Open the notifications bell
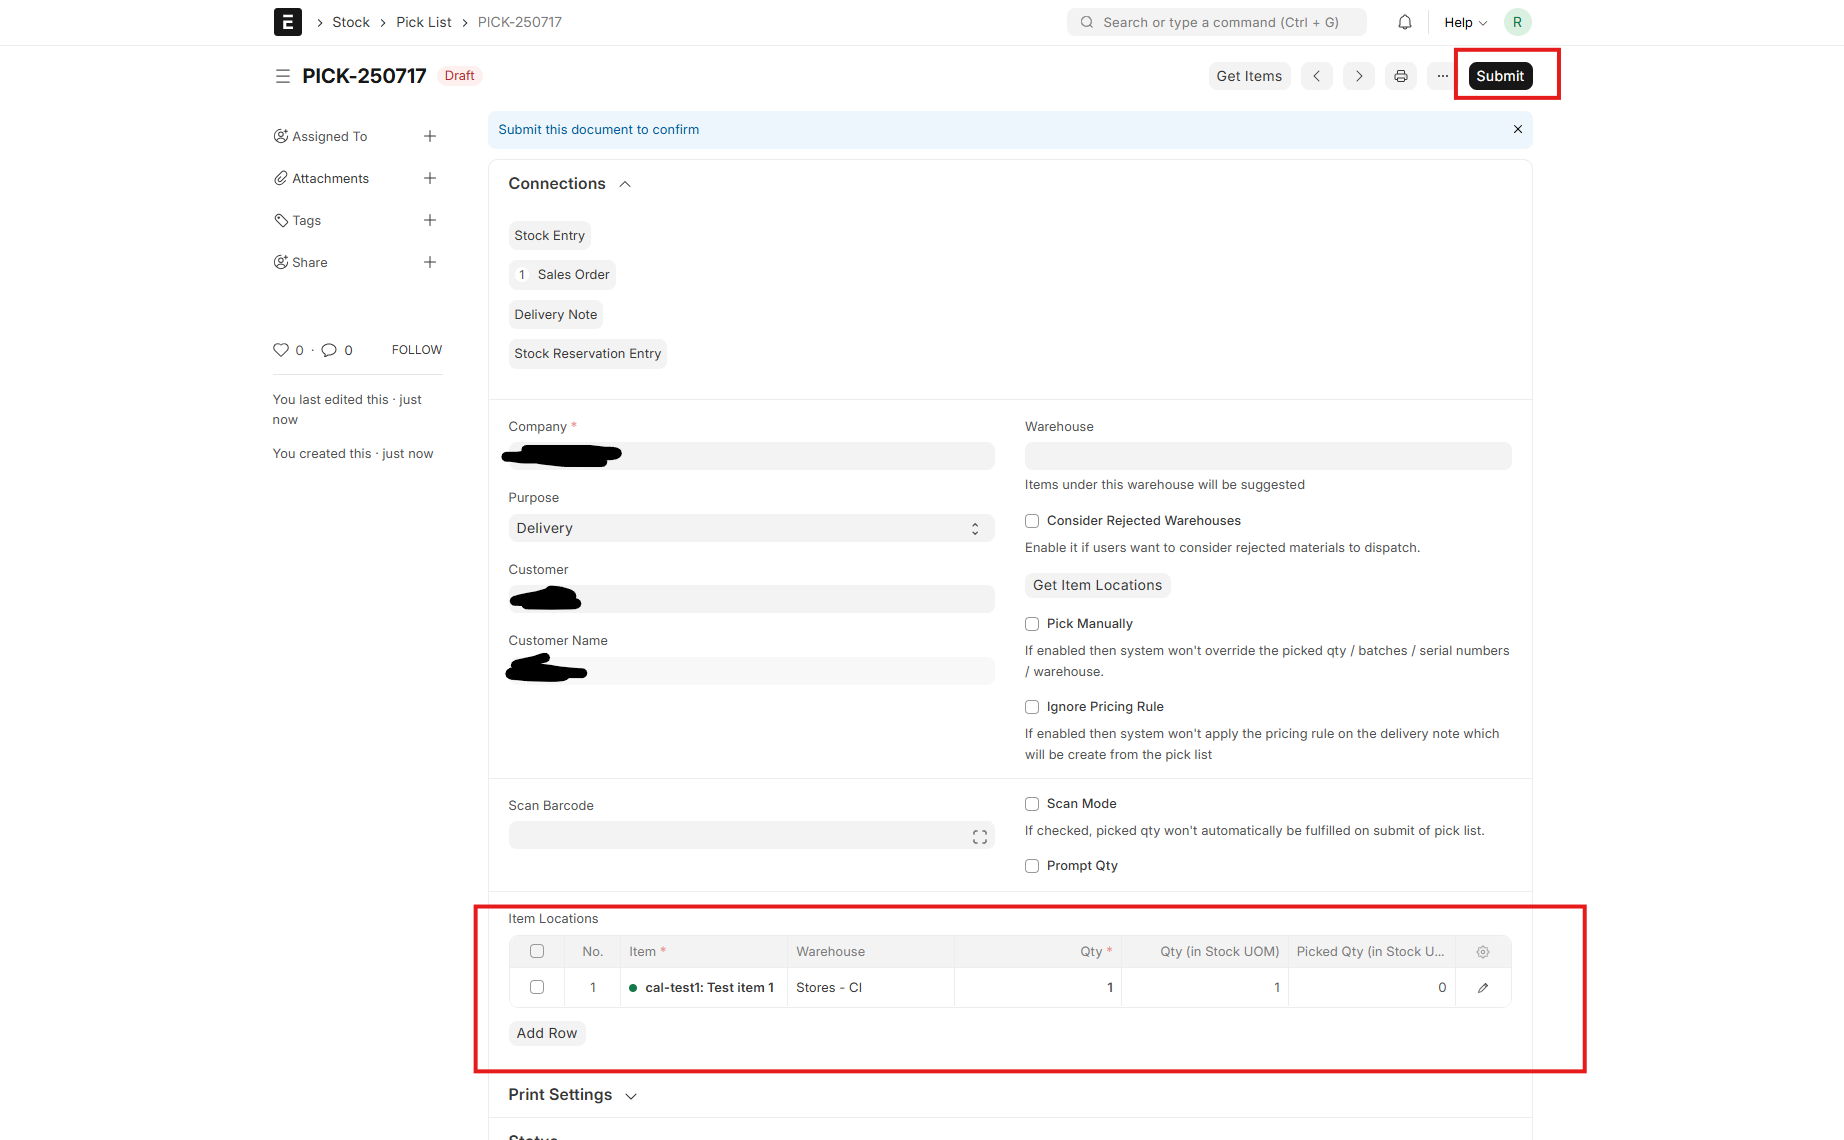This screenshot has height=1140, width=1844. [1404, 22]
